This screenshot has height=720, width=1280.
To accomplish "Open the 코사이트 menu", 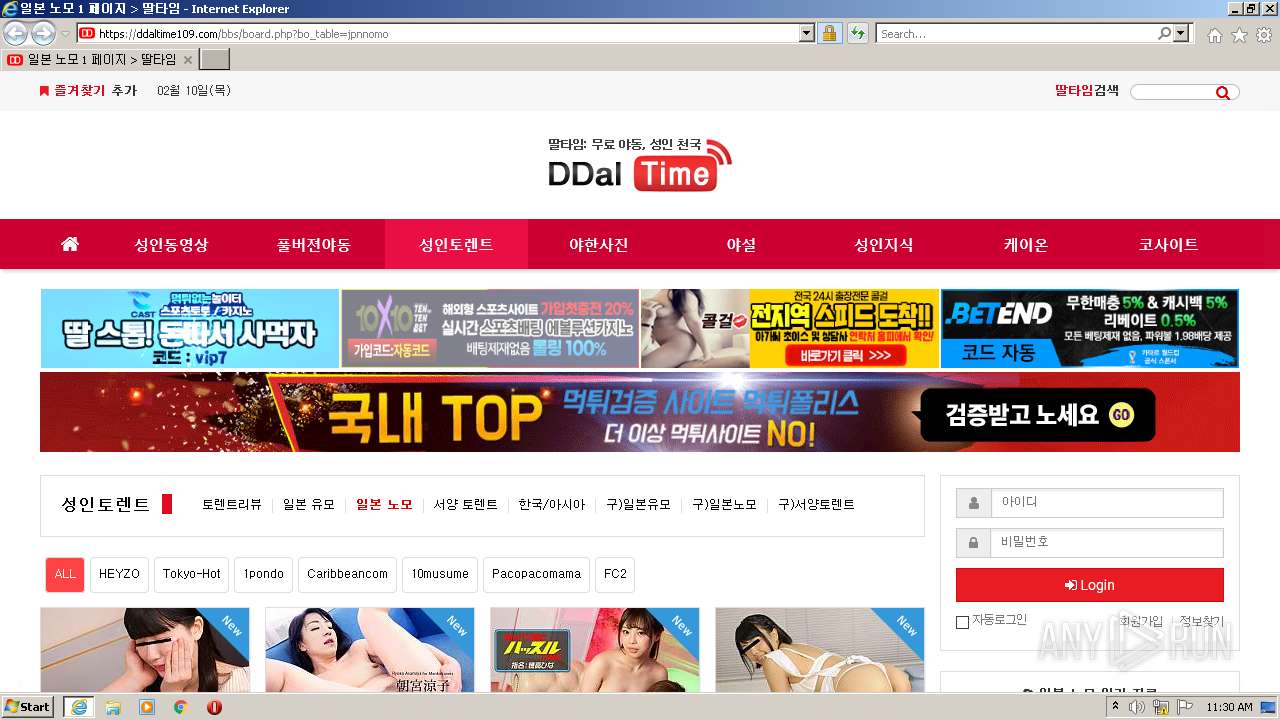I will [x=1168, y=244].
